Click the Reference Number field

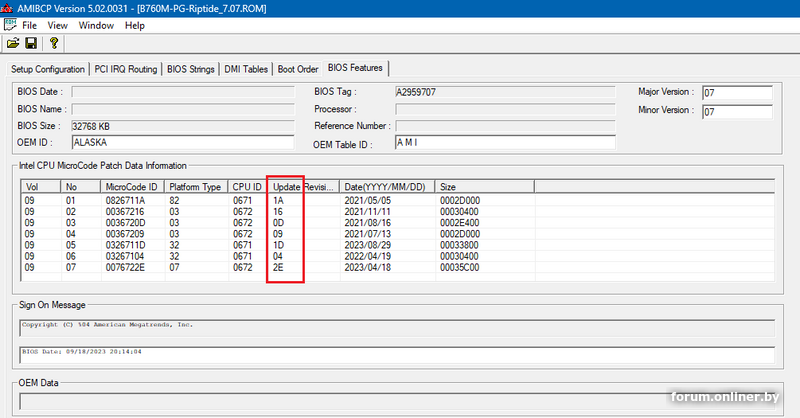(505, 126)
